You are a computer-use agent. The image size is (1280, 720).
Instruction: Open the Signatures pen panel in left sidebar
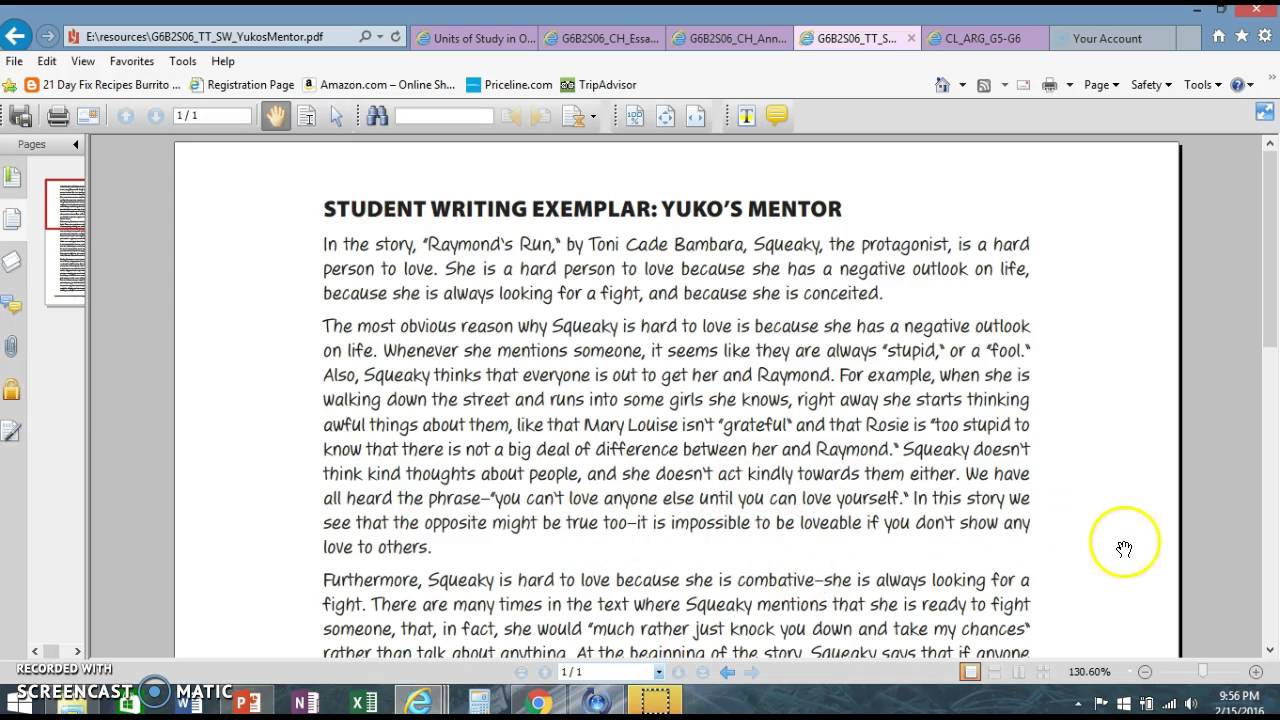12,431
